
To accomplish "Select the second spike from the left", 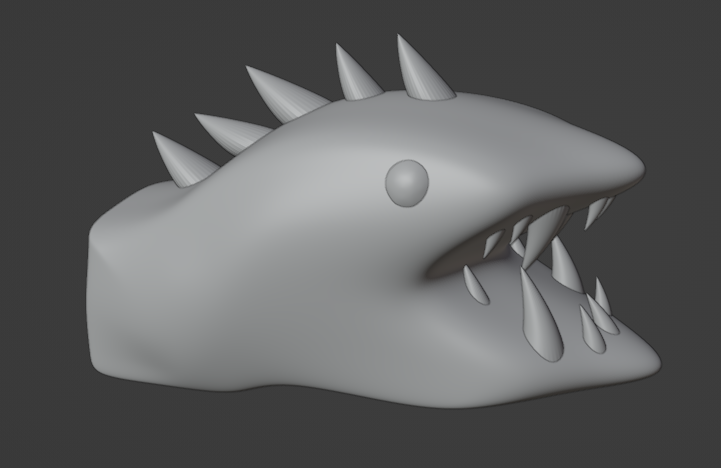I will pyautogui.click(x=232, y=132).
